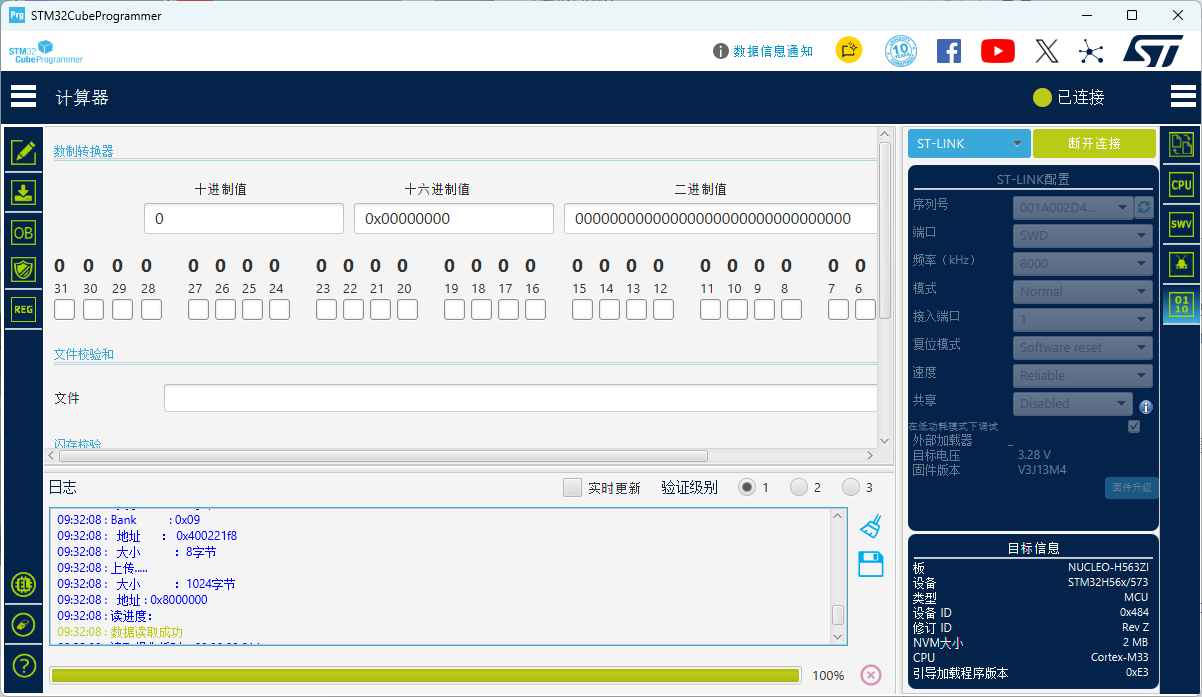The width and height of the screenshot is (1202, 697).
Task: Toggle bit 24 checkbox
Action: tap(279, 310)
